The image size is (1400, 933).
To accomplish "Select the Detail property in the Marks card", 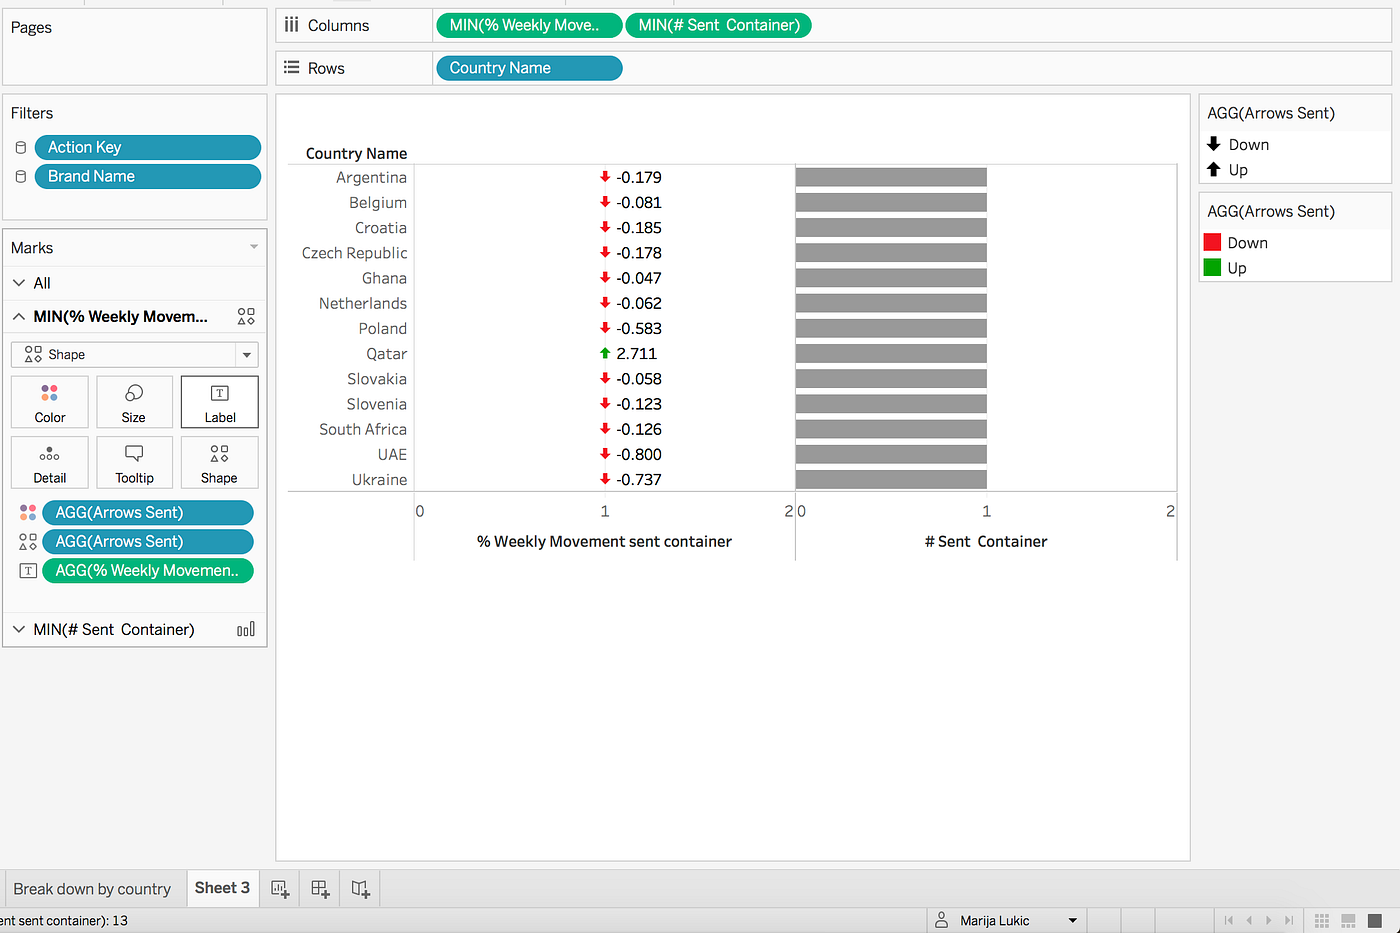I will (x=49, y=462).
